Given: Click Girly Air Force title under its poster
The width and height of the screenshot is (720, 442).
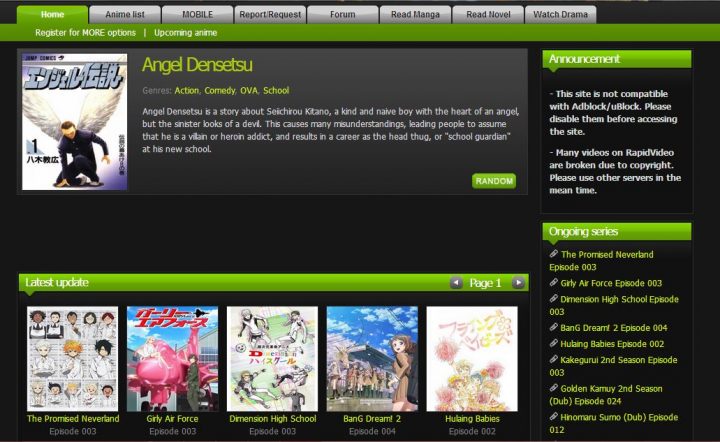Looking at the screenshot, I should [x=172, y=419].
